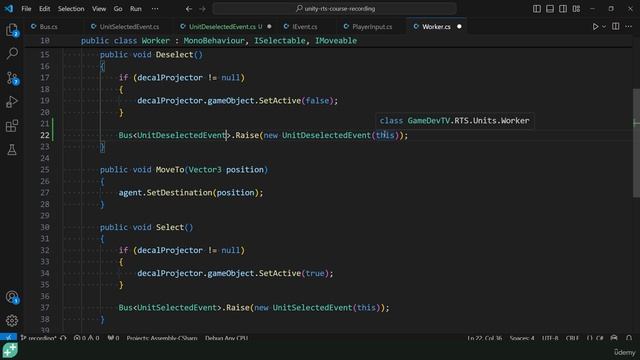Change indentation via Spaces: 4
Viewport: 640px width, 360px height.
pyautogui.click(x=522, y=338)
